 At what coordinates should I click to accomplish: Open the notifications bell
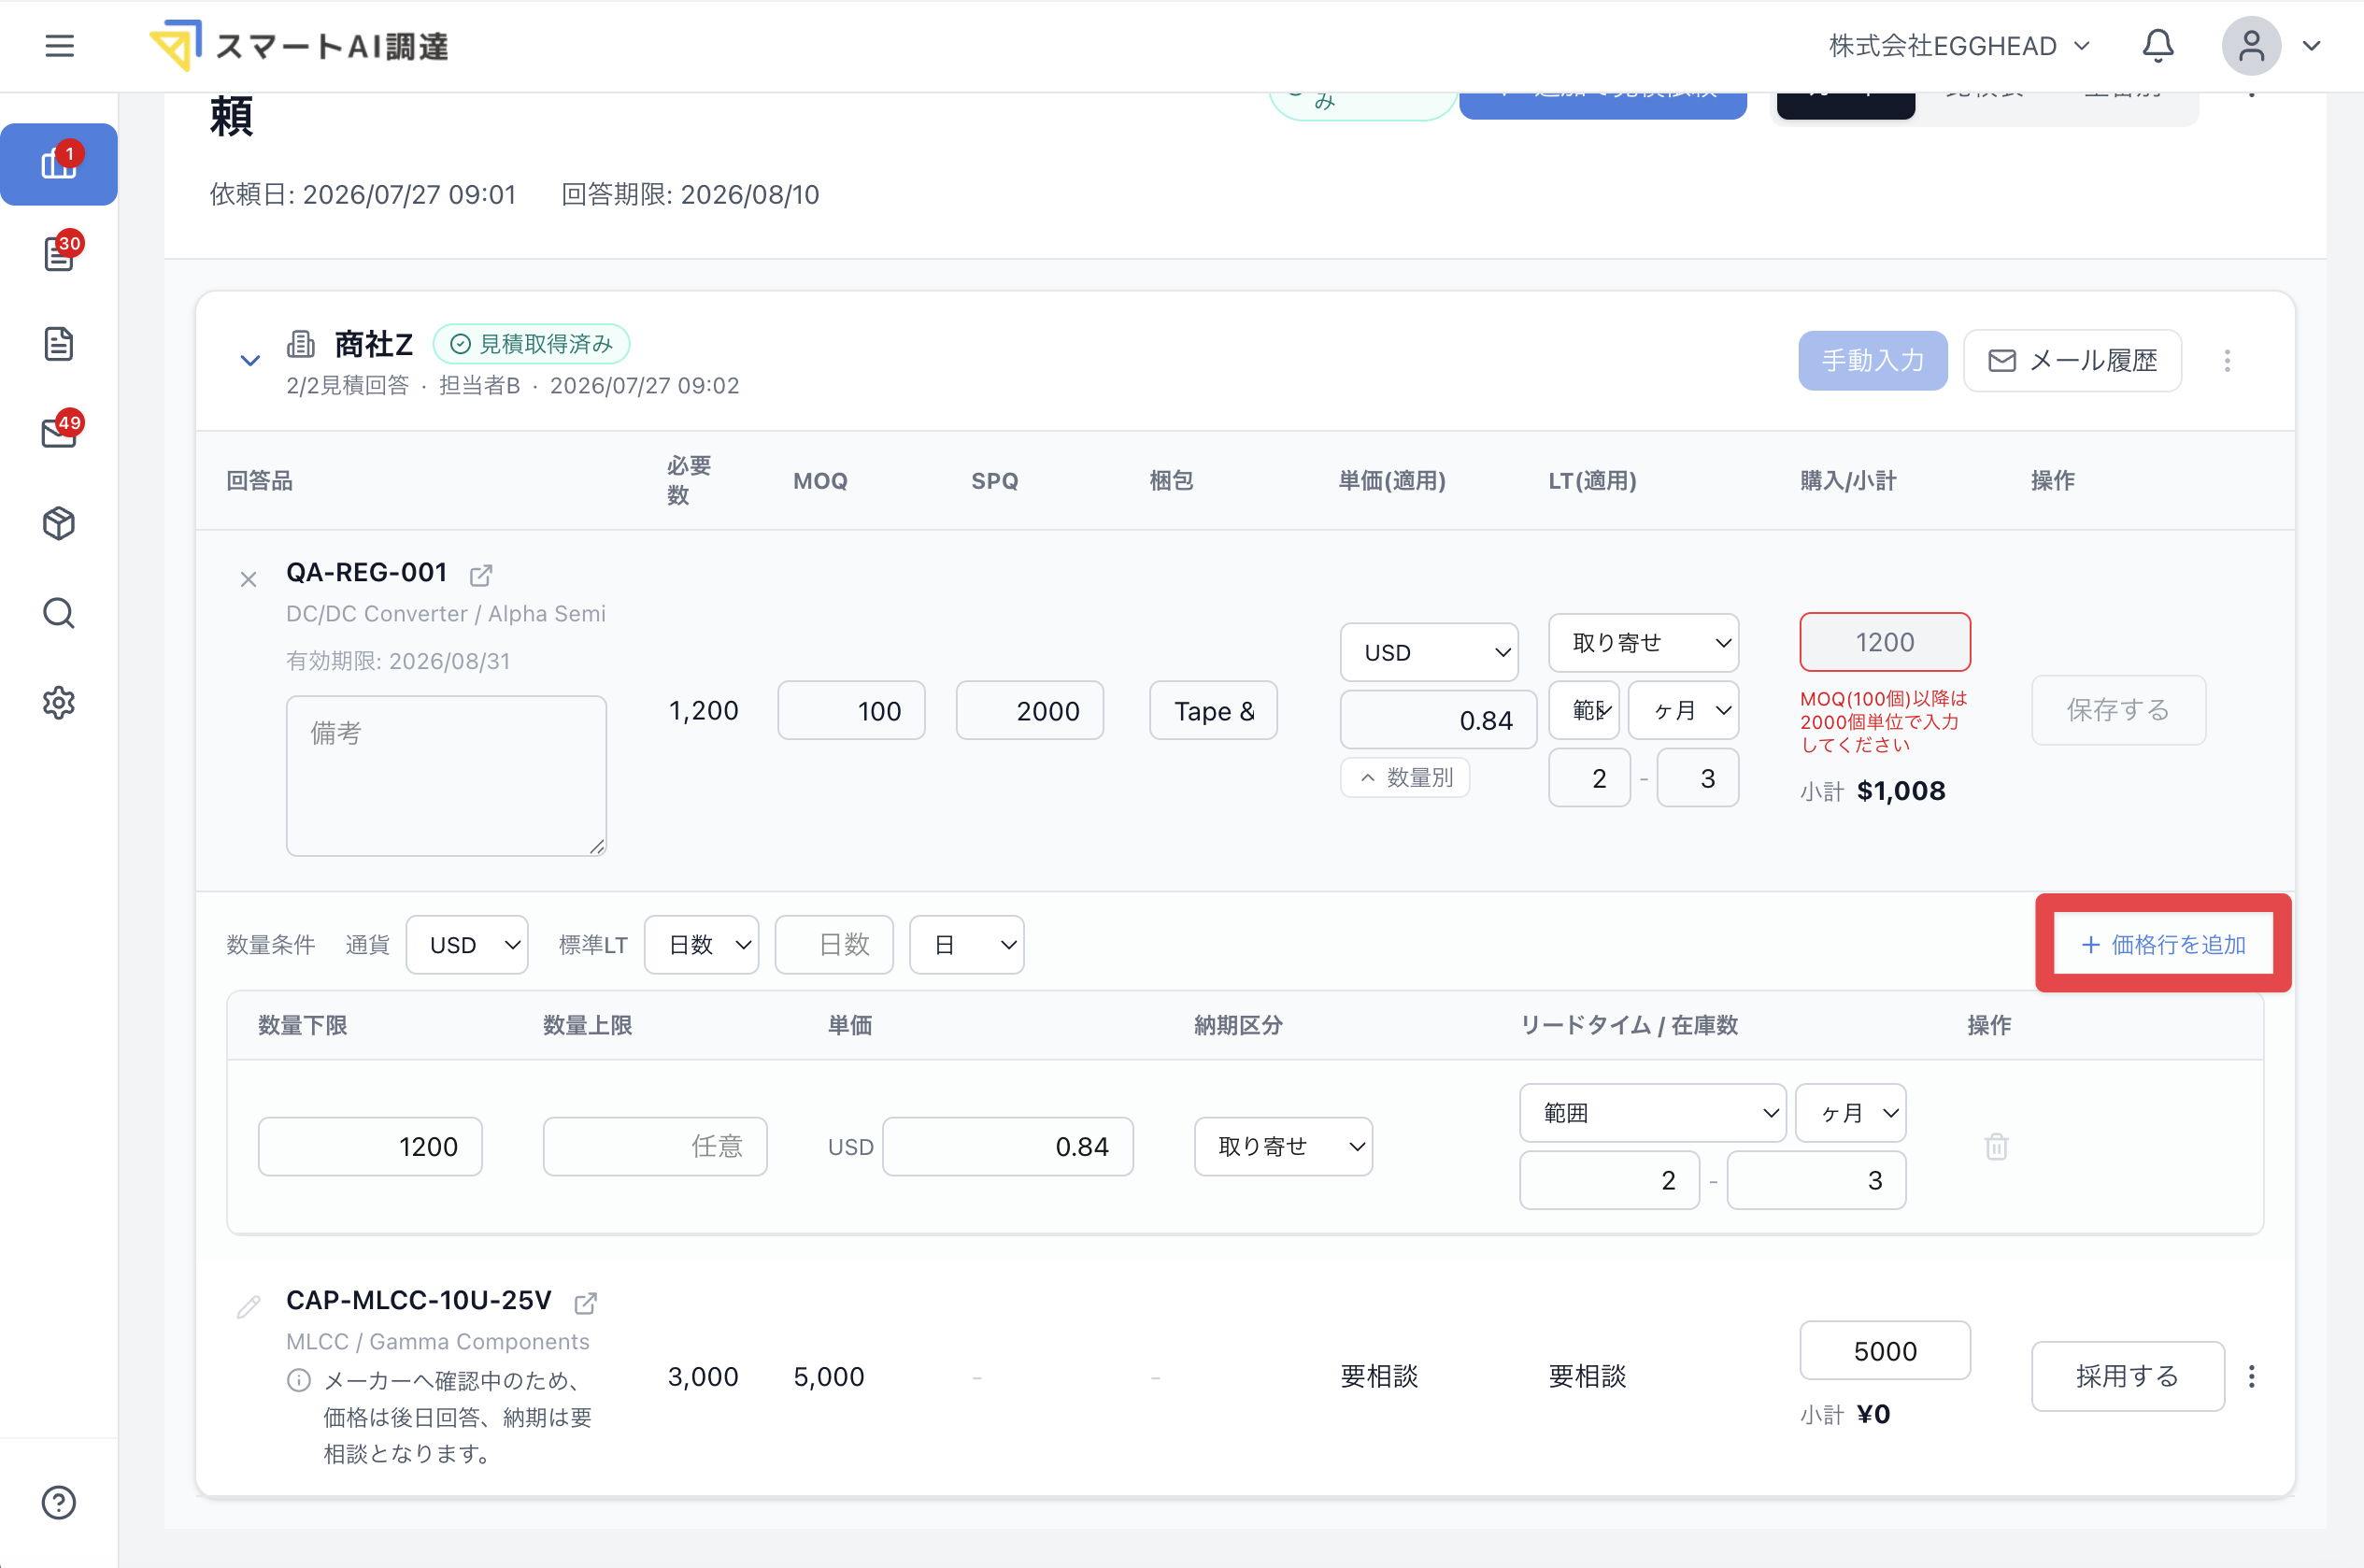2157,46
